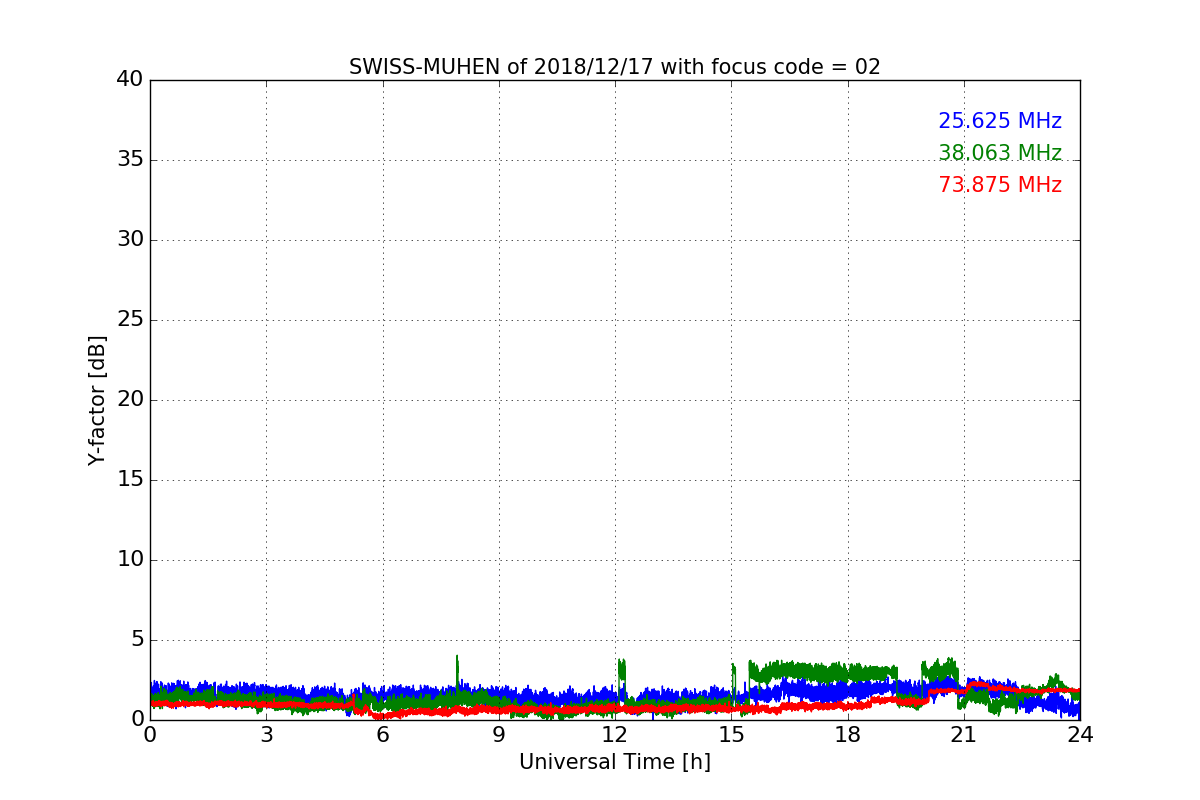Click y-axis tick value 30

(x=130, y=239)
